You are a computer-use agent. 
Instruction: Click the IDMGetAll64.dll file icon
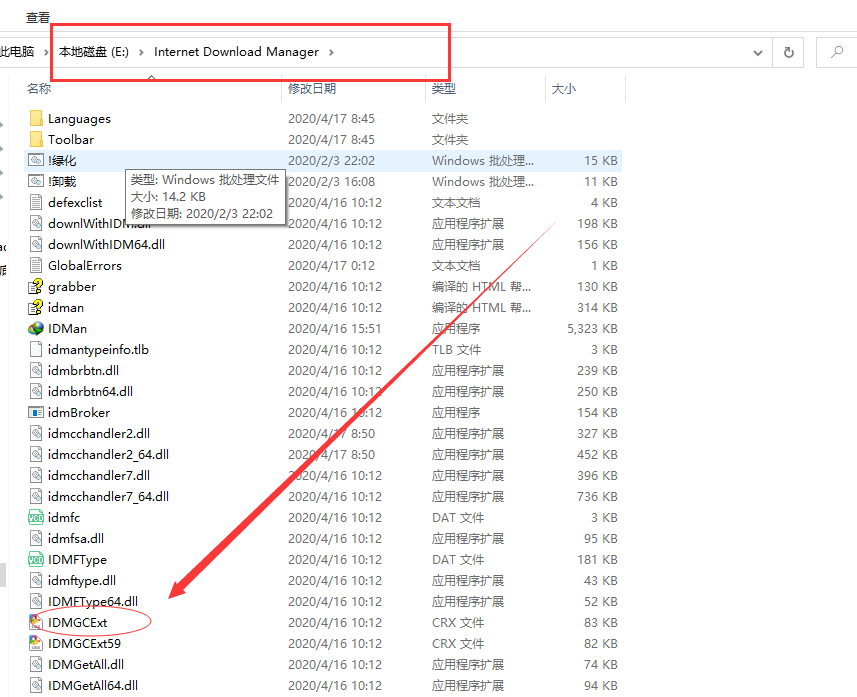tap(36, 685)
